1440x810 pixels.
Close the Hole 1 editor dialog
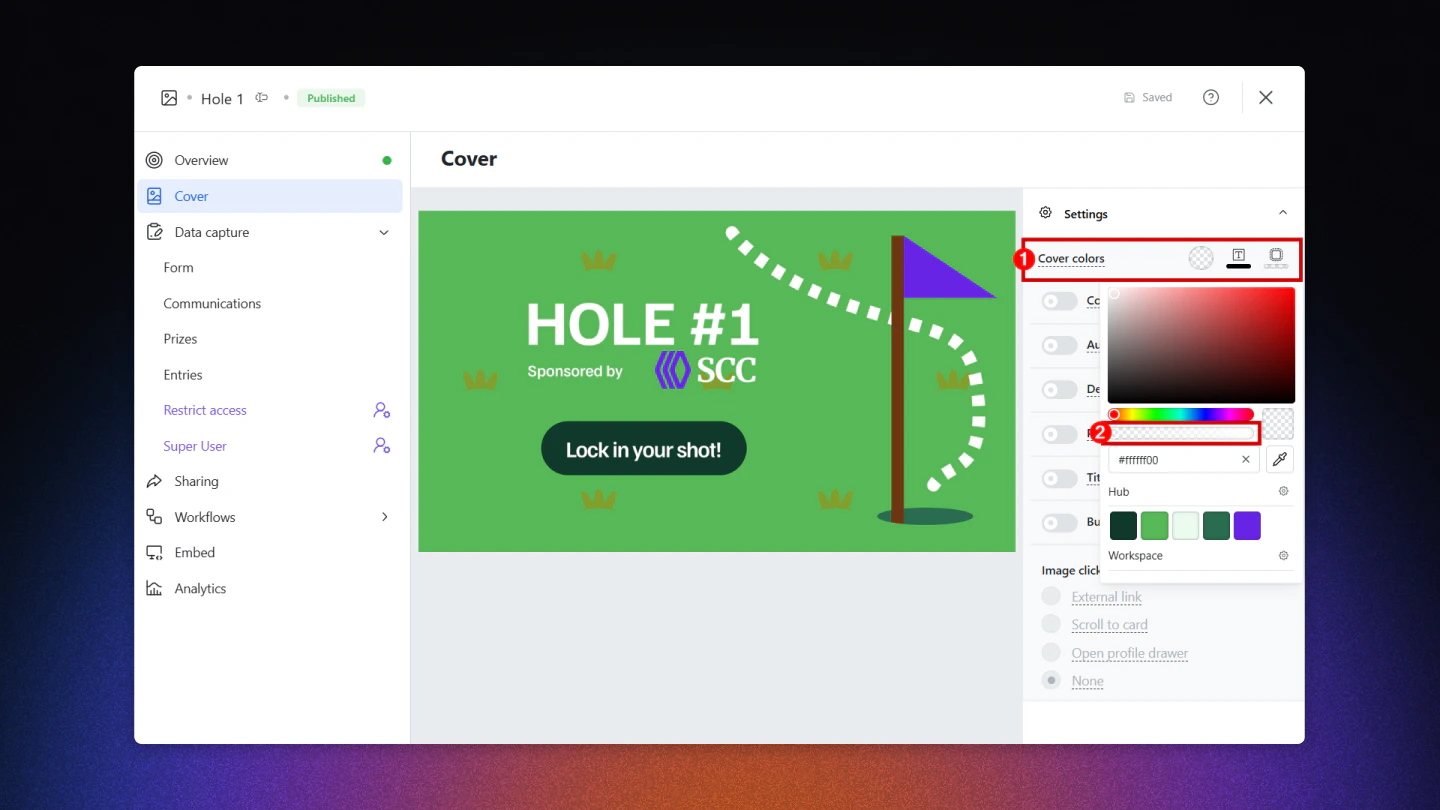(x=1266, y=97)
